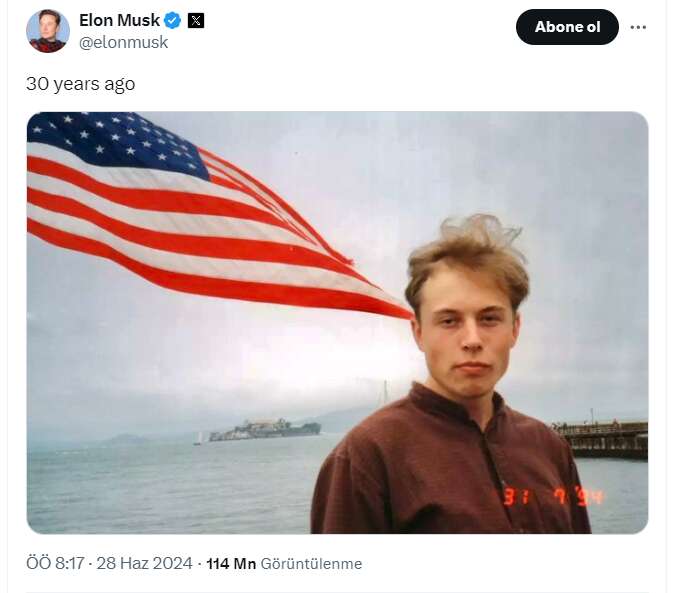Click the water area of the photo
This screenshot has height=593, width=691.
pos(167,485)
